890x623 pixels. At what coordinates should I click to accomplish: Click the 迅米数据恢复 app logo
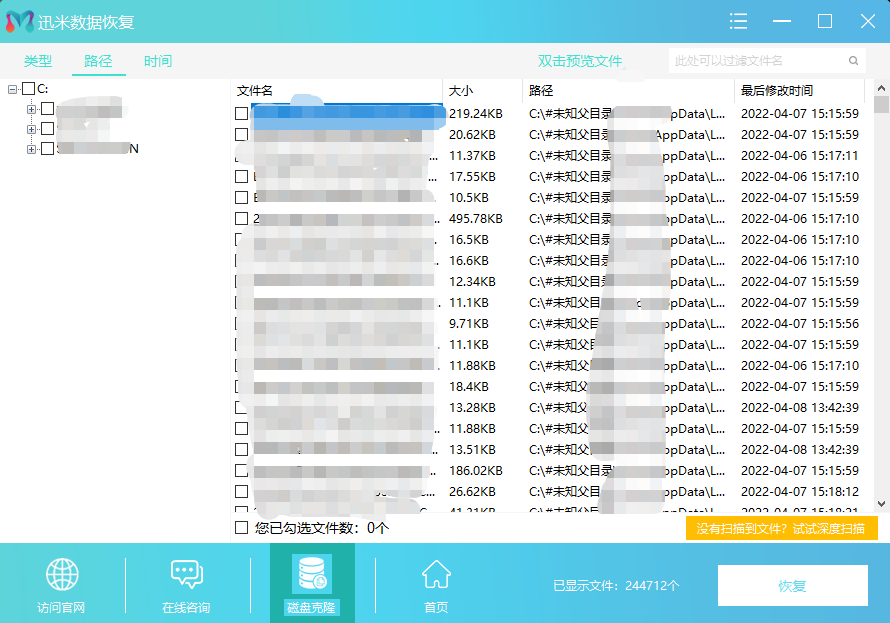pyautogui.click(x=19, y=22)
